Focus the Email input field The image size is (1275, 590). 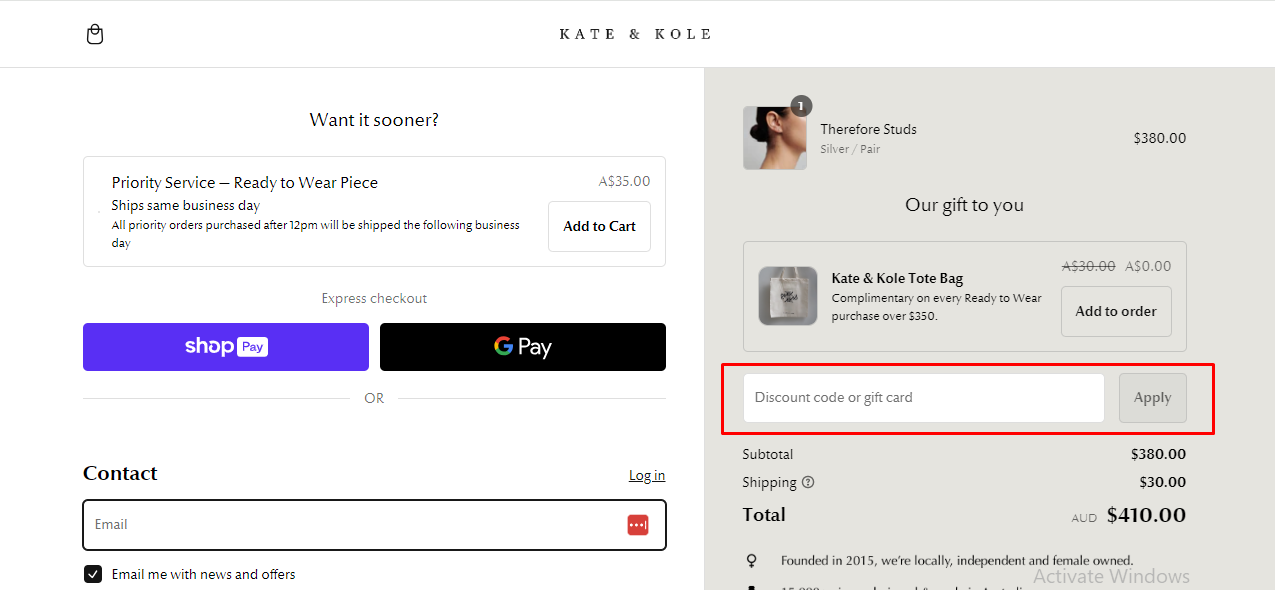coord(374,525)
